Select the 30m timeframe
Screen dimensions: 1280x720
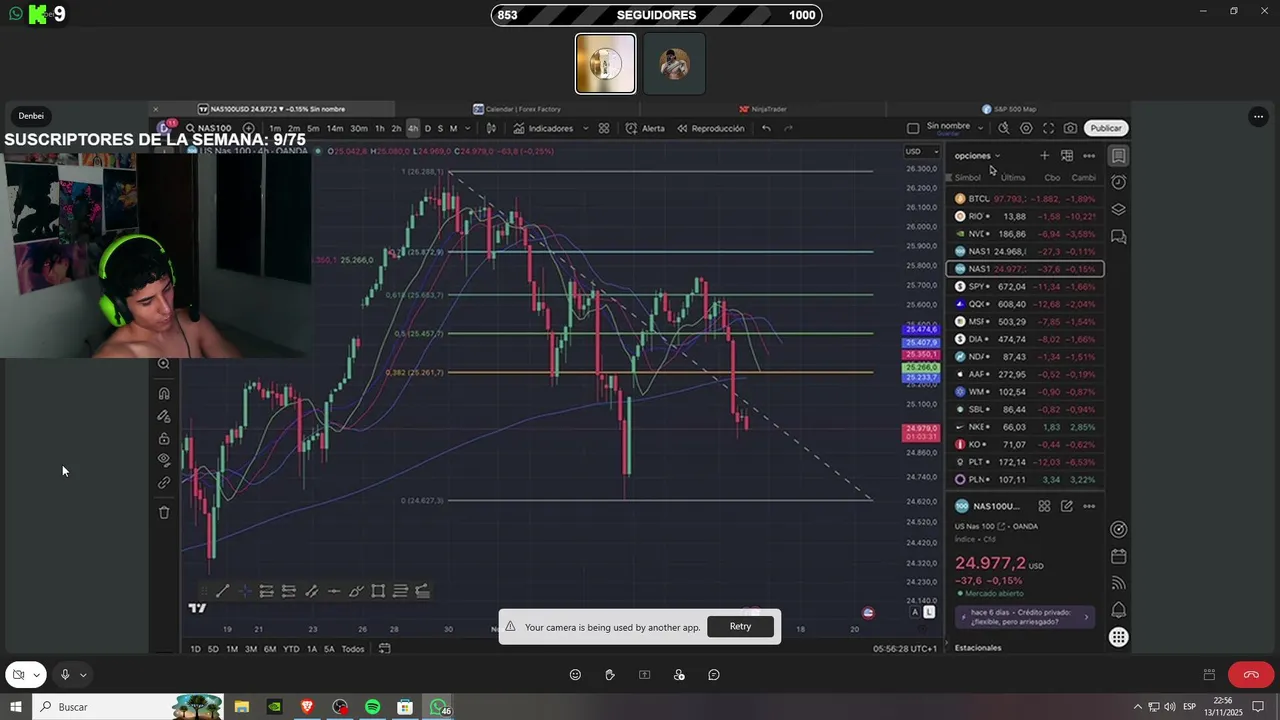click(358, 128)
